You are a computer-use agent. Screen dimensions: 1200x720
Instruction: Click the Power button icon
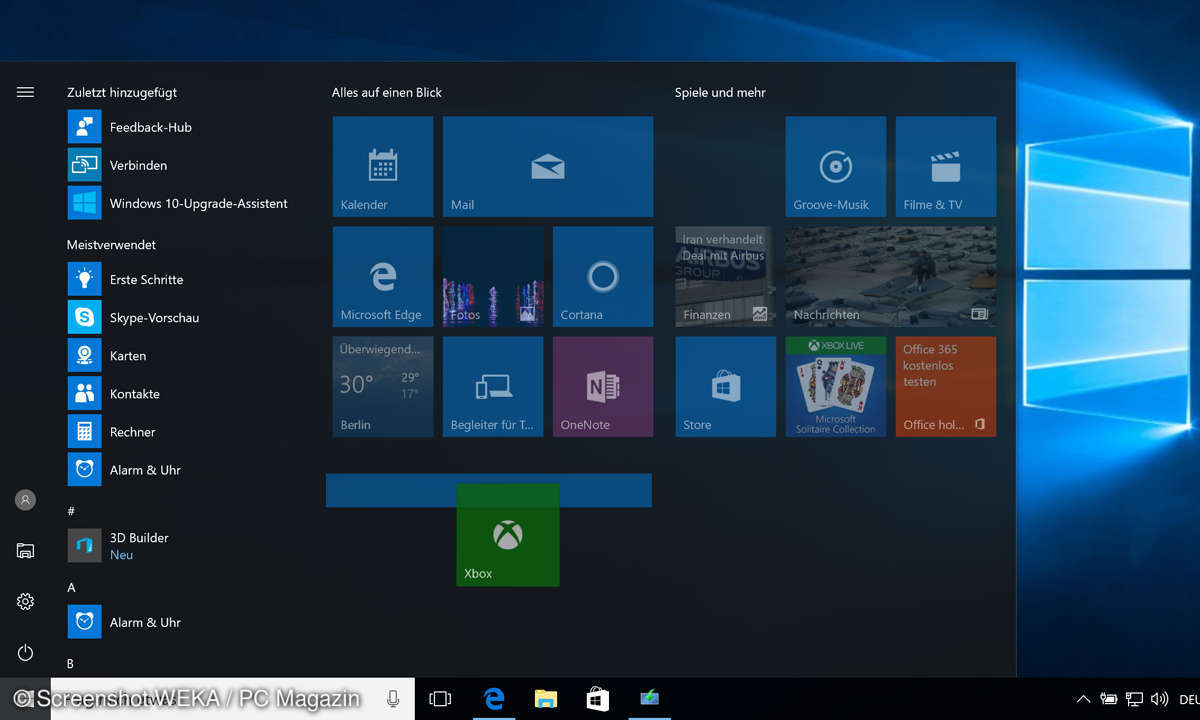tap(25, 653)
